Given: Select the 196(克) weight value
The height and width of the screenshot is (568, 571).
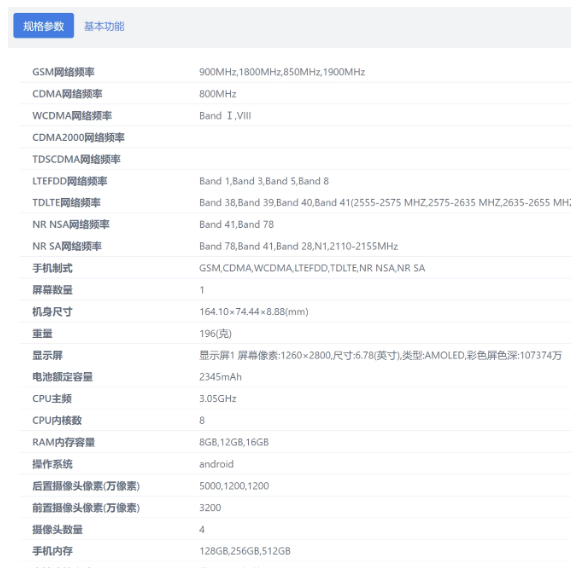Looking at the screenshot, I should coord(216,334).
